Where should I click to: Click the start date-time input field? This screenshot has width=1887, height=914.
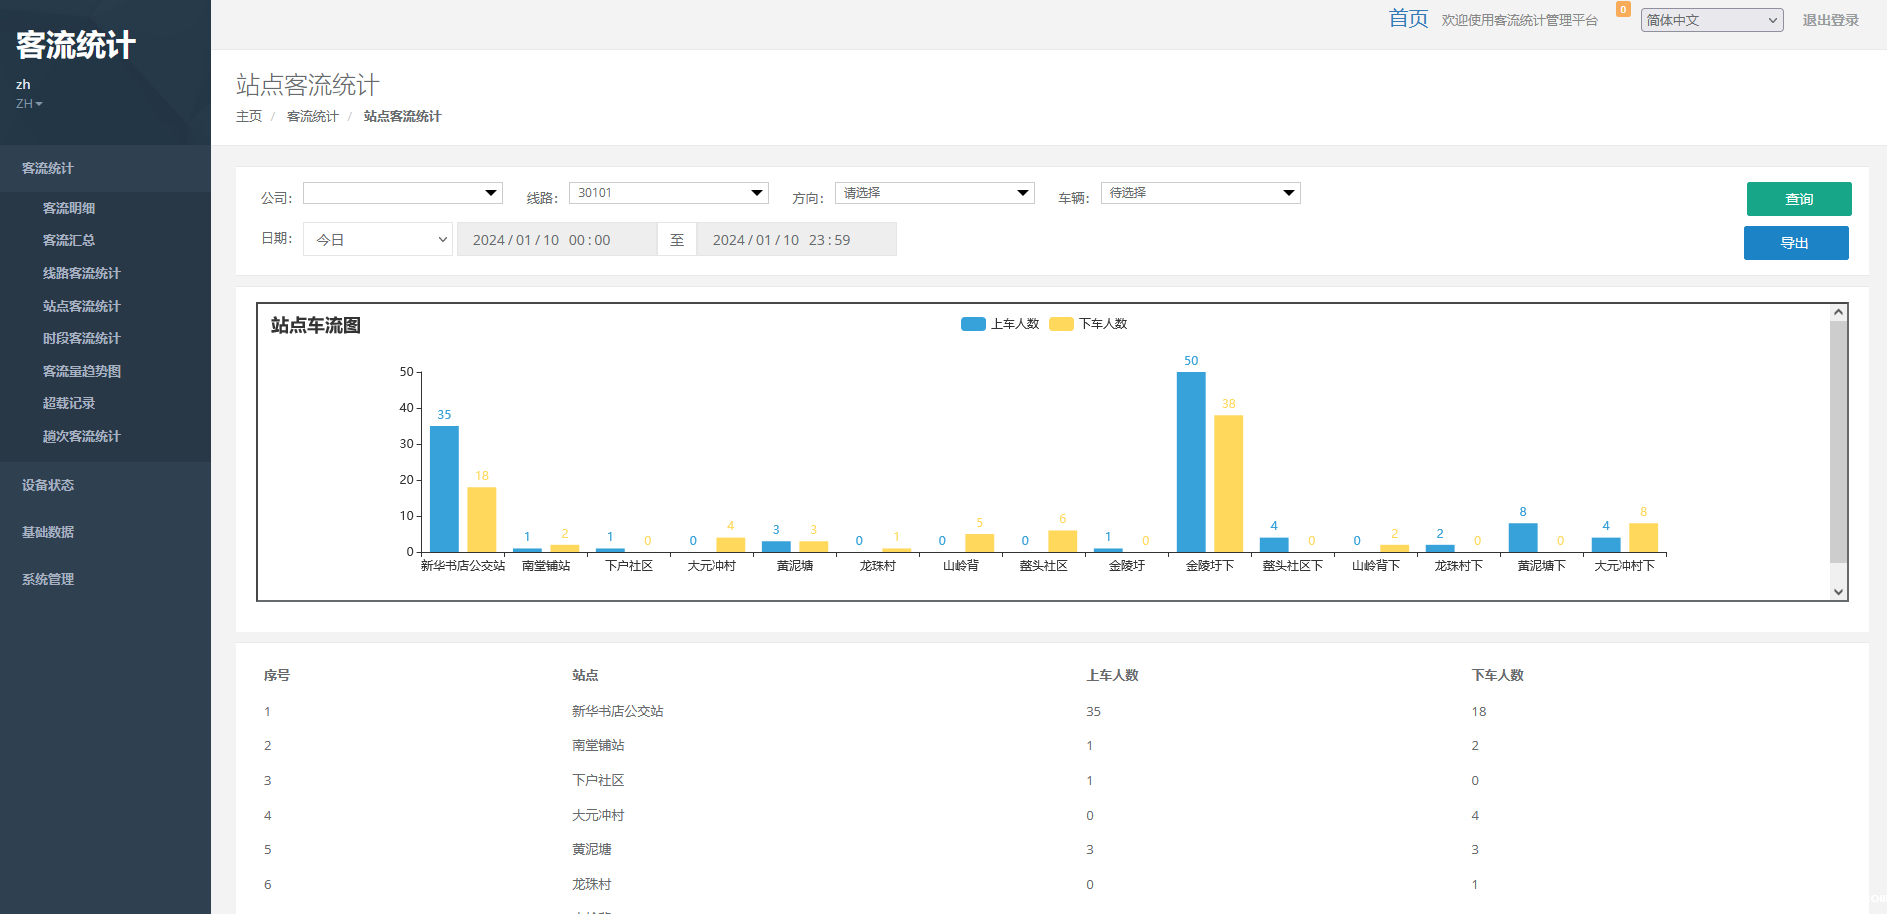pyautogui.click(x=556, y=240)
